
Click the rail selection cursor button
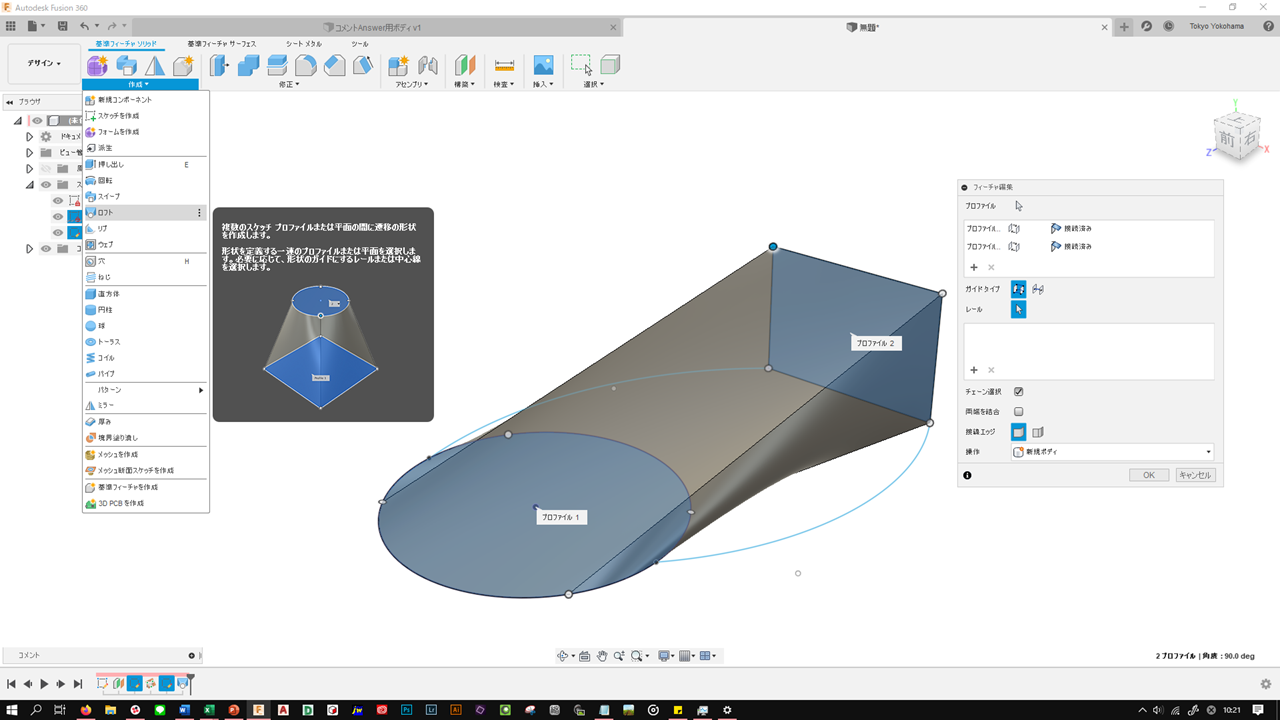[1018, 310]
